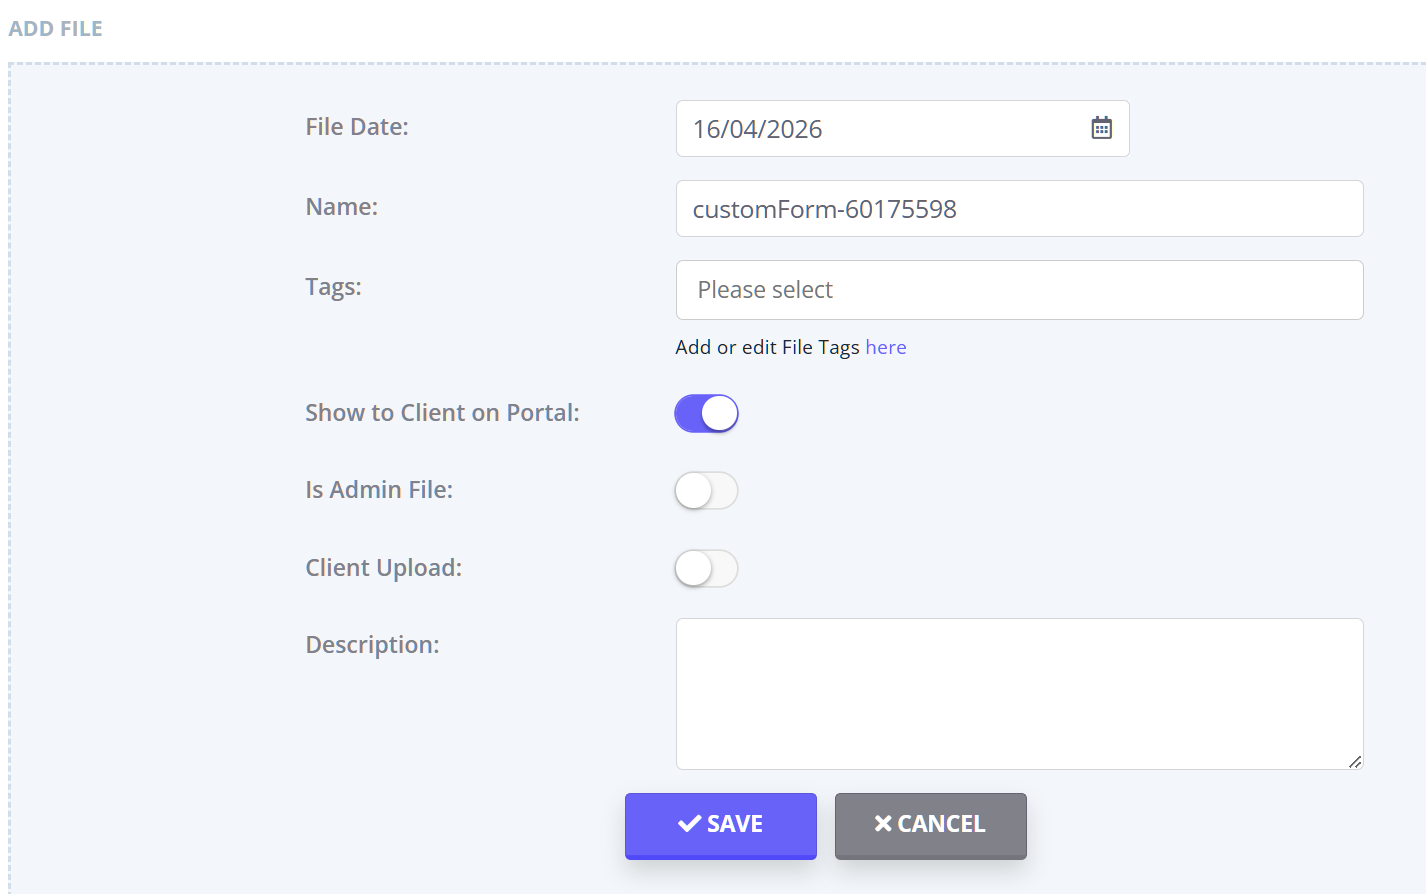Click the 'Description:' label

(x=372, y=645)
